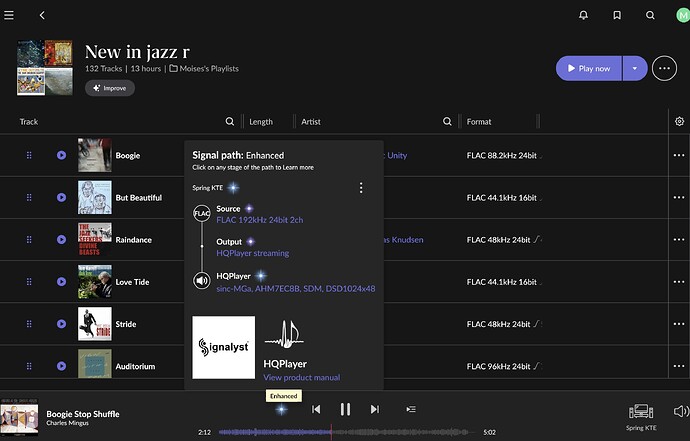
Task: Open more options for Love Tide row
Action: 679,282
